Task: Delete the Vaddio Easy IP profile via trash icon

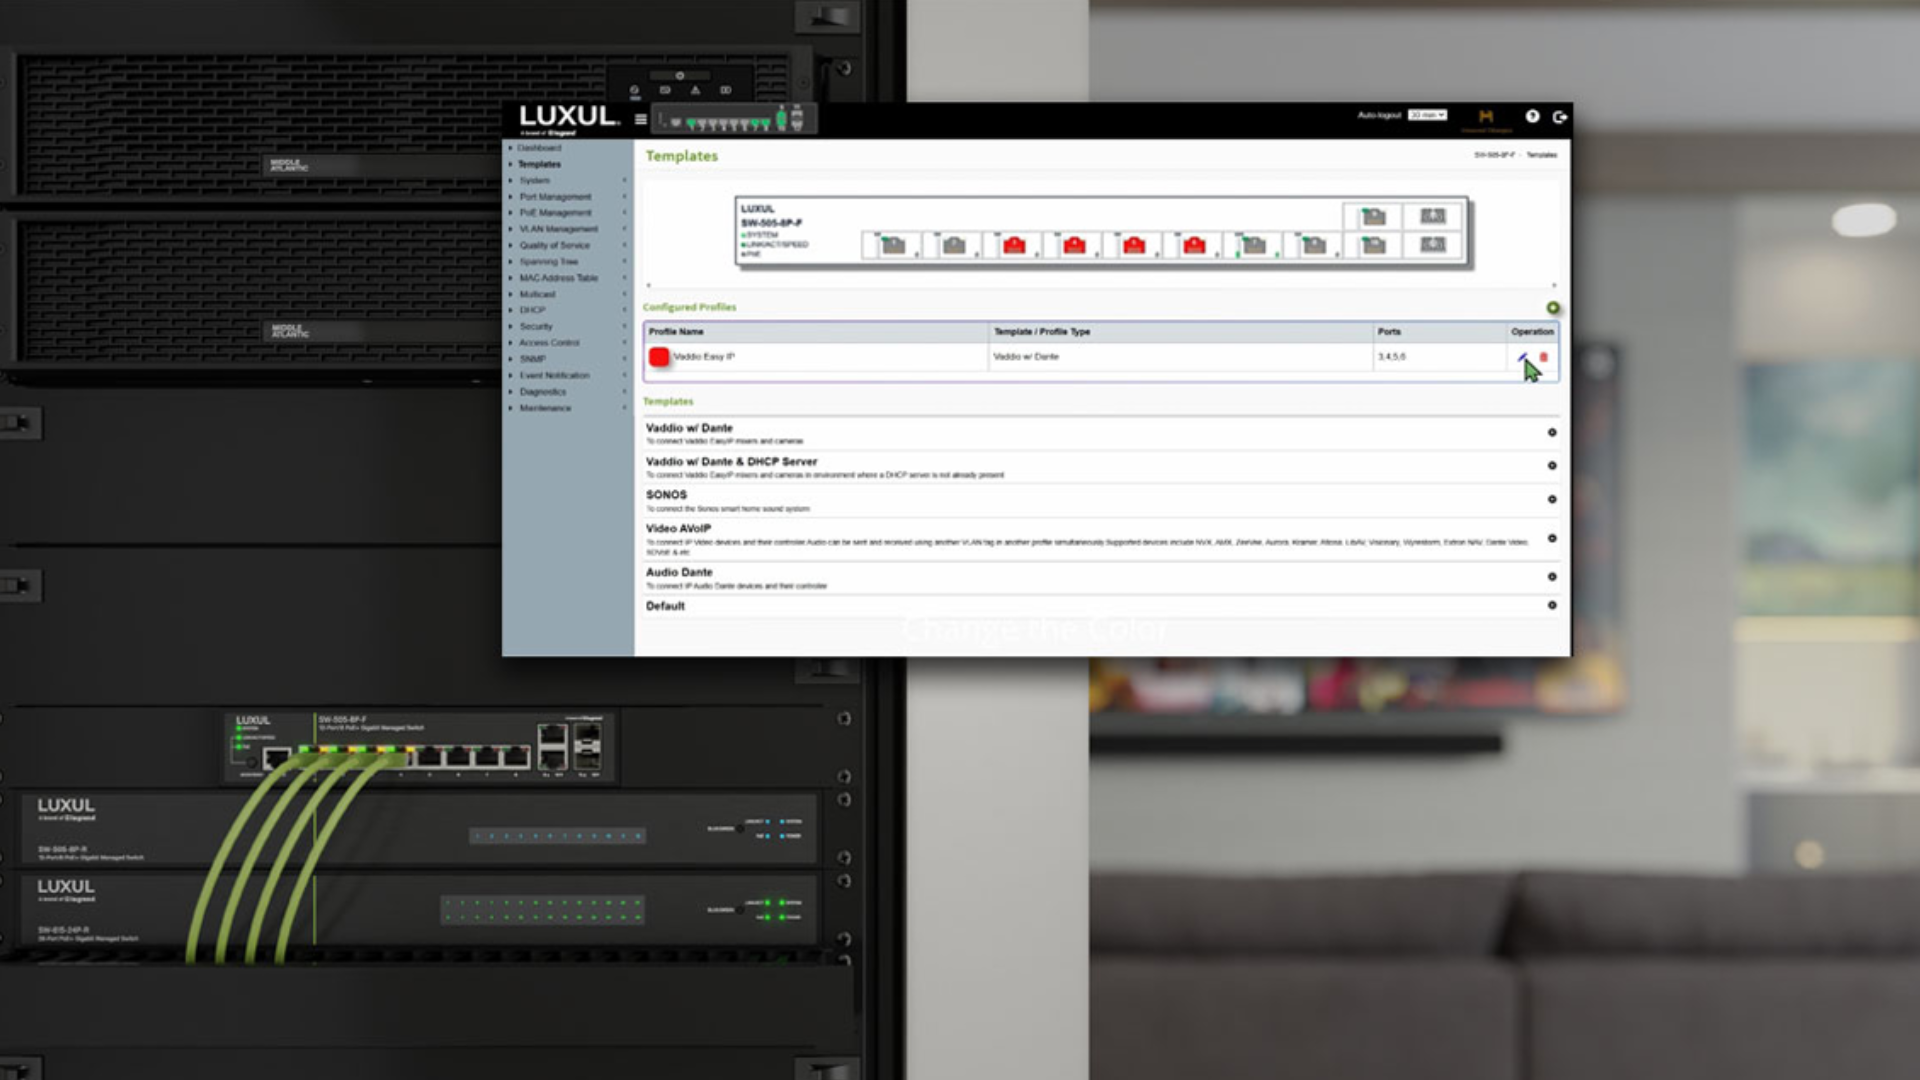Action: (x=1543, y=357)
